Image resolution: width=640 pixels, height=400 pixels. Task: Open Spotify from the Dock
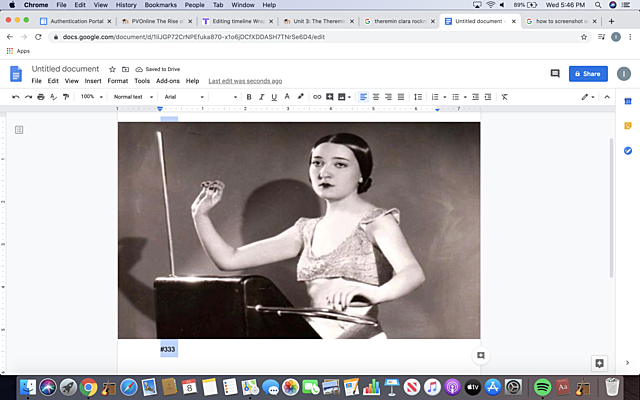[x=542, y=387]
